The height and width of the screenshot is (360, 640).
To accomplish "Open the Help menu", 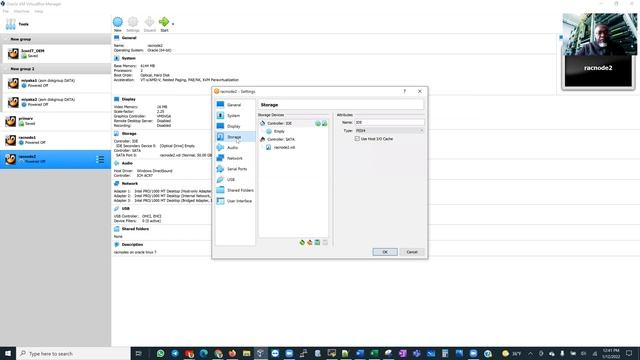I will click(38, 11).
